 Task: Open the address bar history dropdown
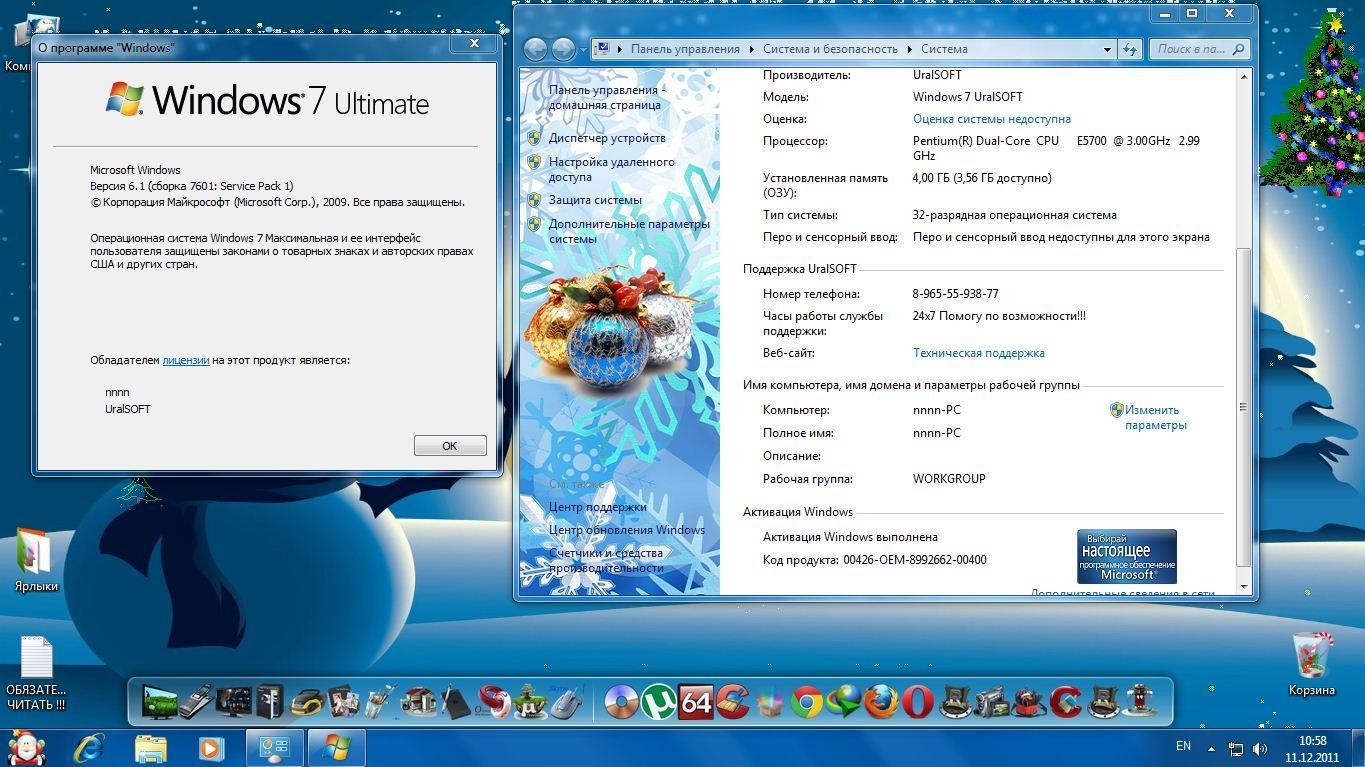(1107, 49)
